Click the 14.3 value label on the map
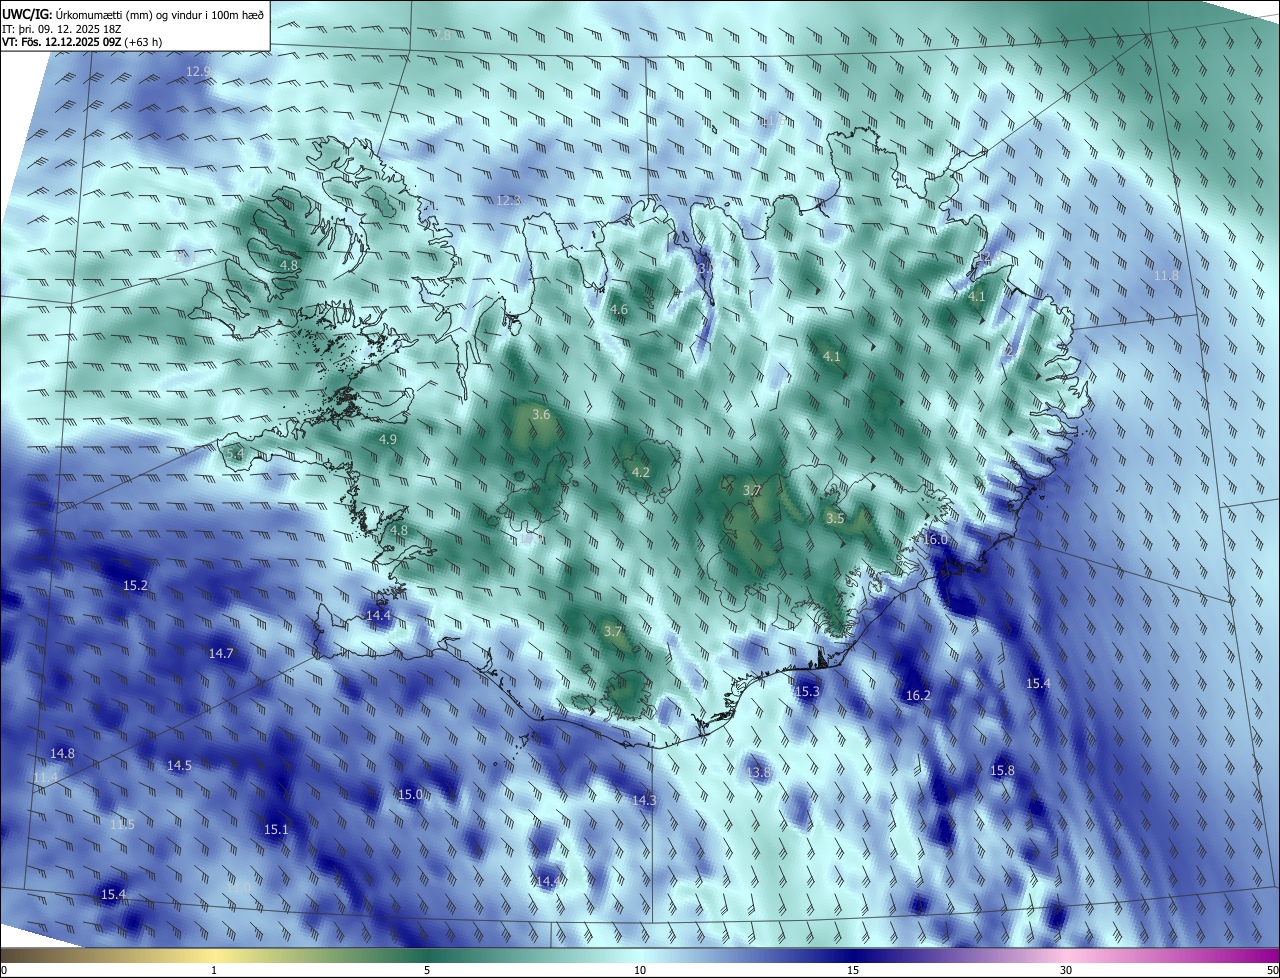 (644, 800)
